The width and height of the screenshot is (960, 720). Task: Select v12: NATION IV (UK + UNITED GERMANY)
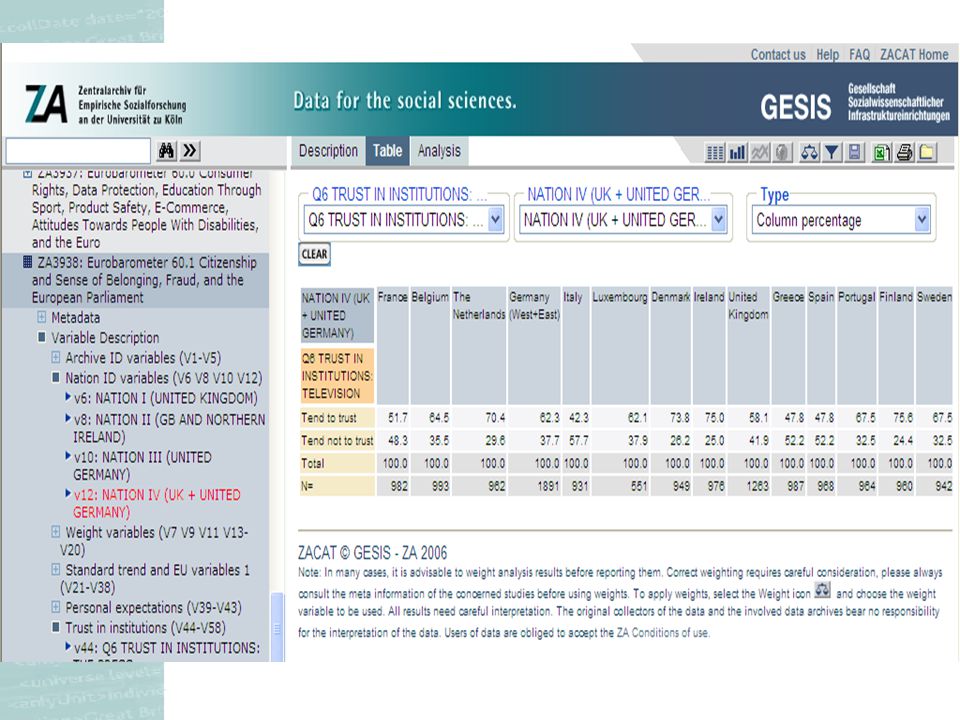157,503
